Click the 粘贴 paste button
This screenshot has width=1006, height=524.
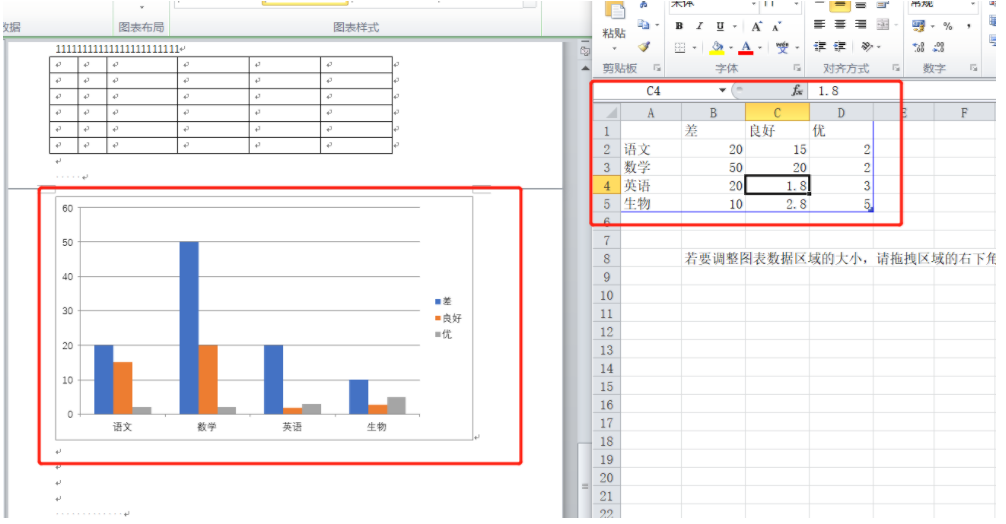pyautogui.click(x=614, y=33)
